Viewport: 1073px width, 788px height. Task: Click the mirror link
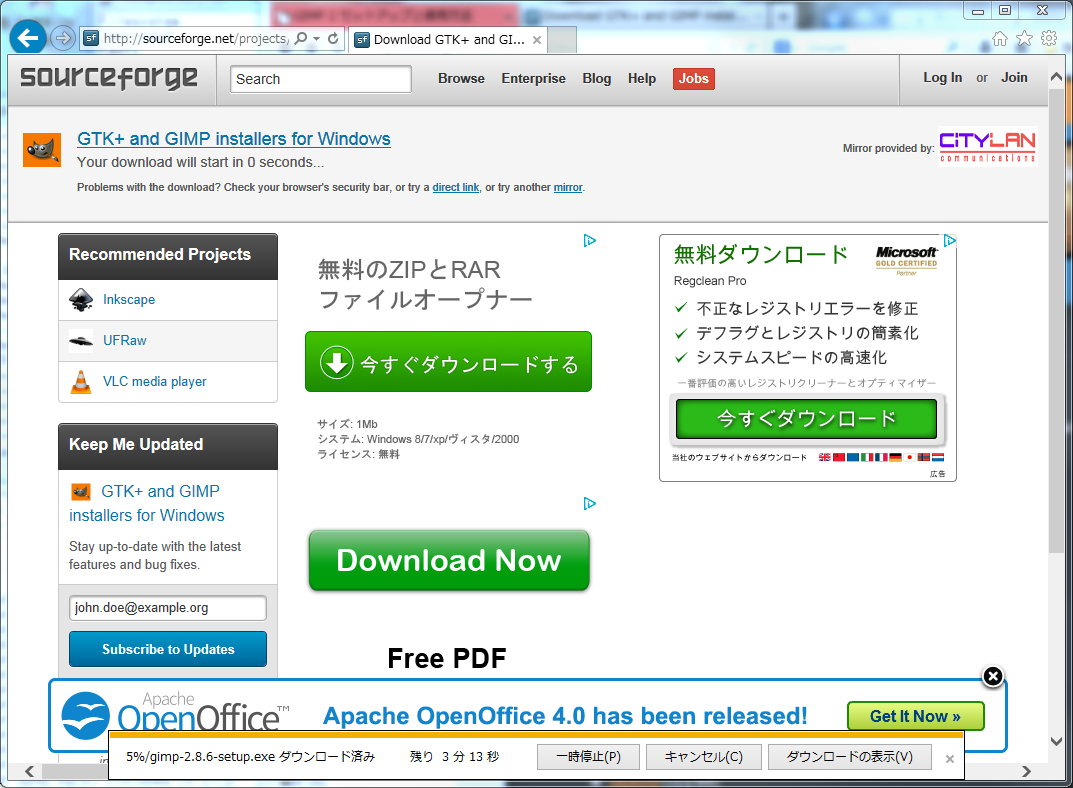click(x=568, y=187)
